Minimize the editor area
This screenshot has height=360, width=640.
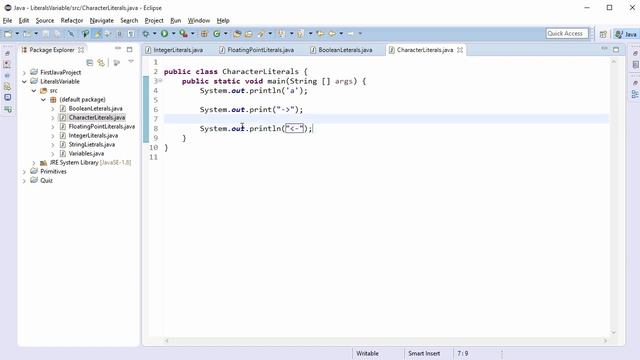point(604,49)
